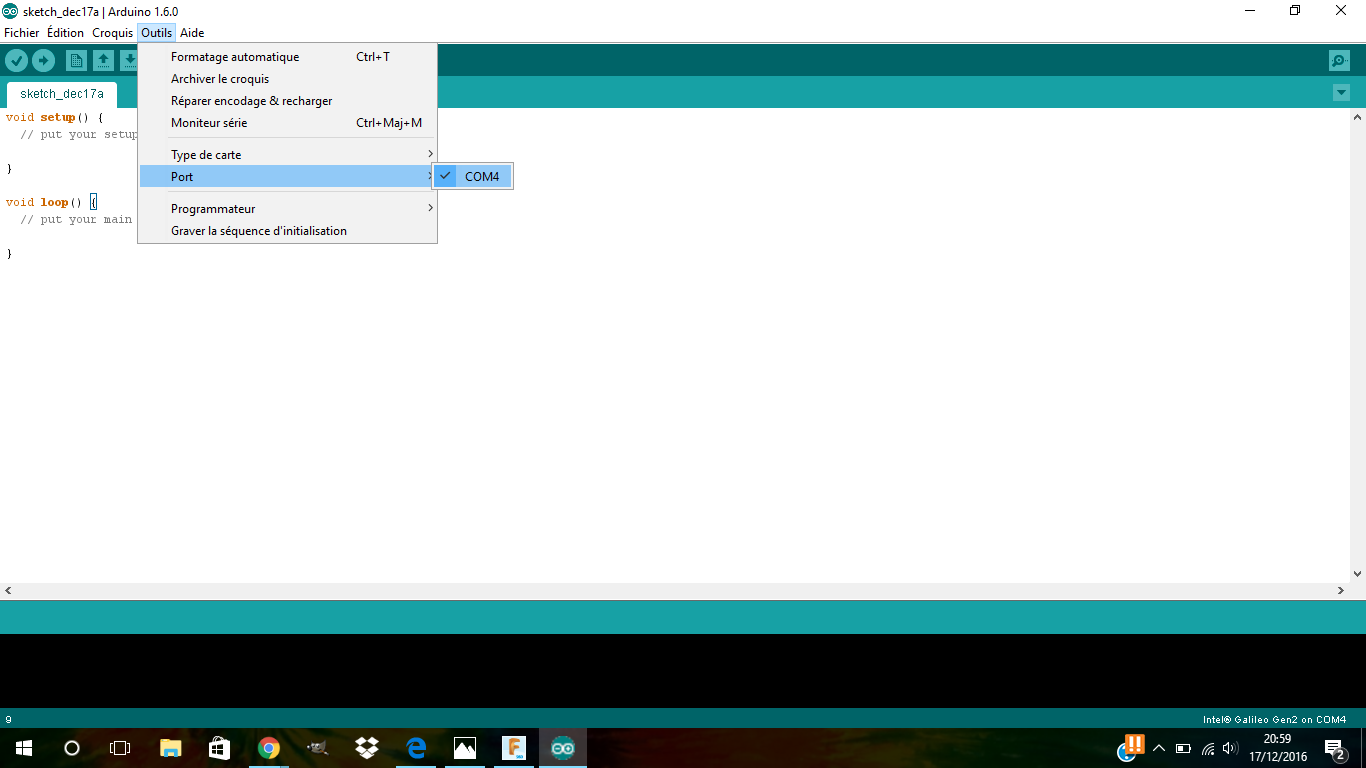Screen dimensions: 1366x768
Task: Open File Explorer from the taskbar
Action: click(x=170, y=748)
